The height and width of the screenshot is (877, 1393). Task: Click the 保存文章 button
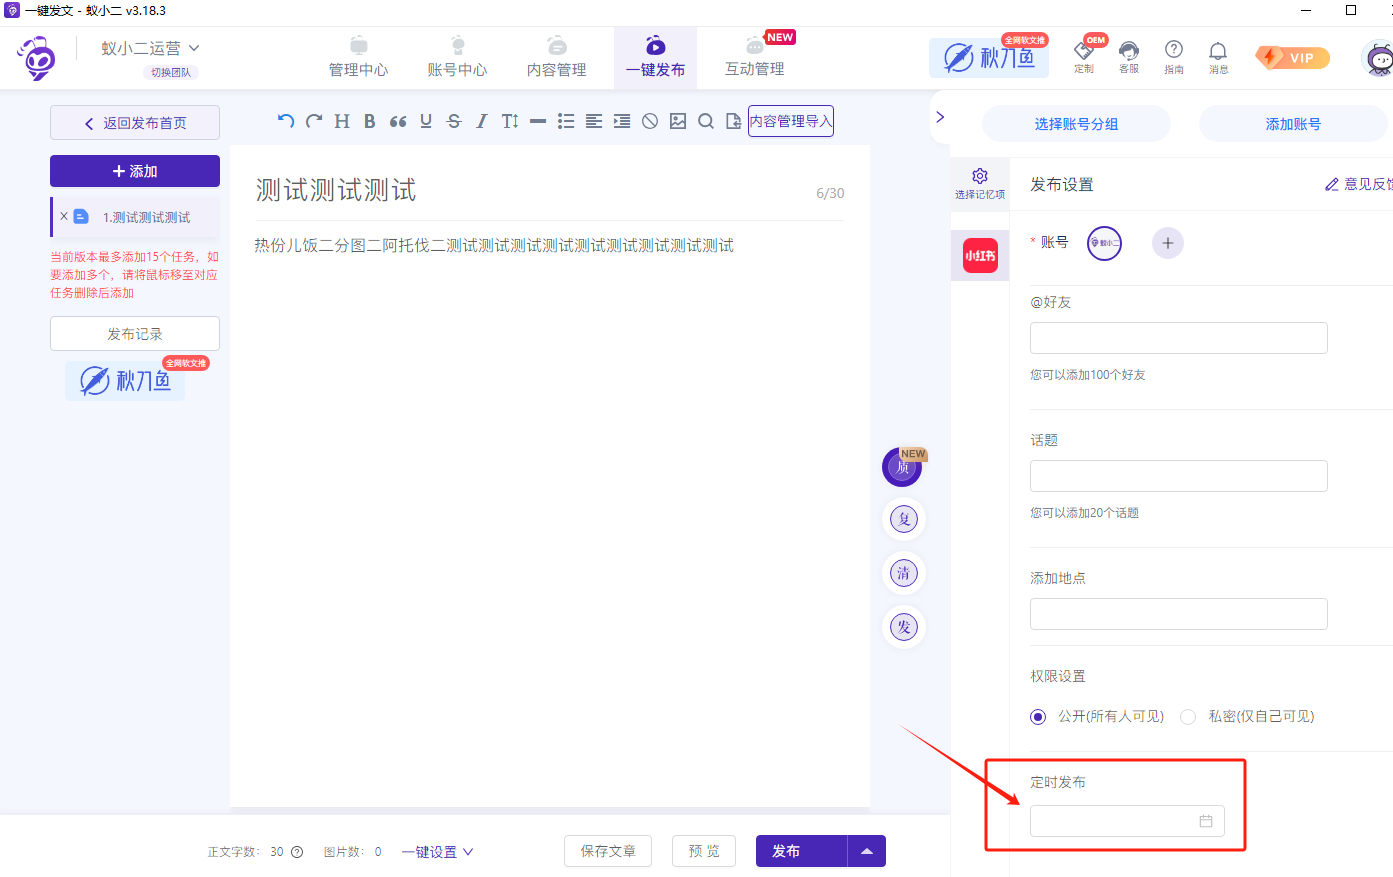click(x=608, y=851)
